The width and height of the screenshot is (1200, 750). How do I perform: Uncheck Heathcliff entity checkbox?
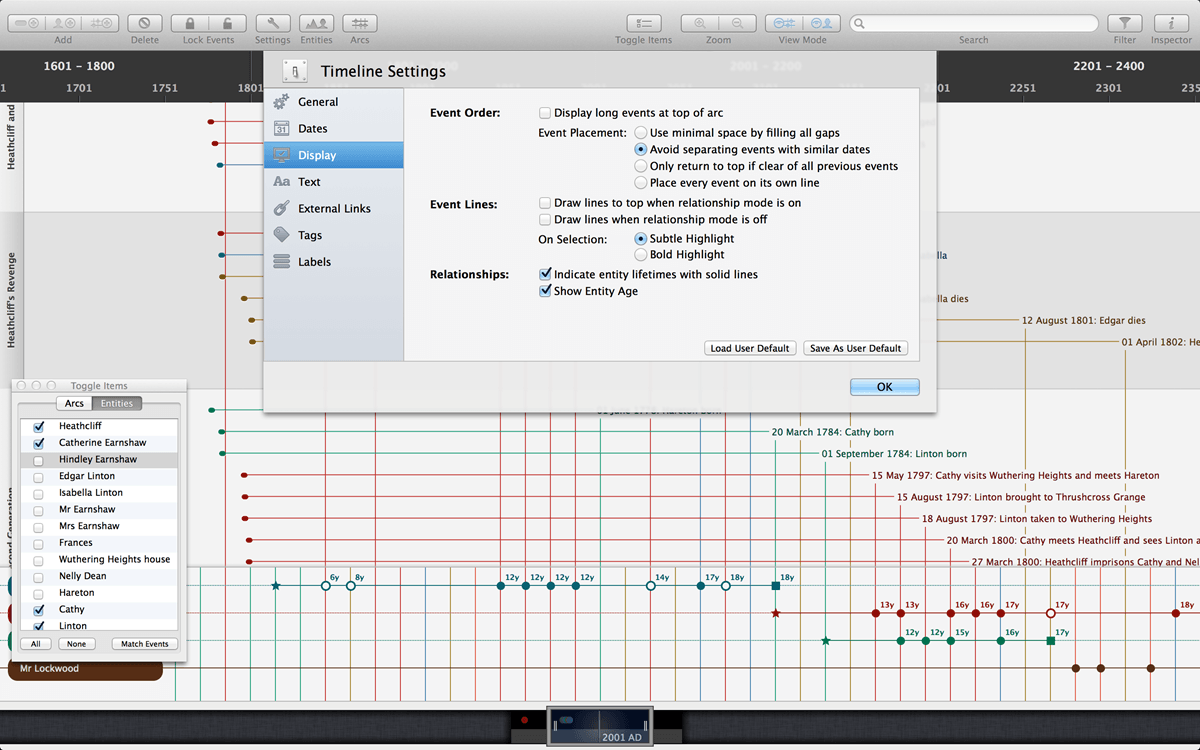click(x=39, y=426)
